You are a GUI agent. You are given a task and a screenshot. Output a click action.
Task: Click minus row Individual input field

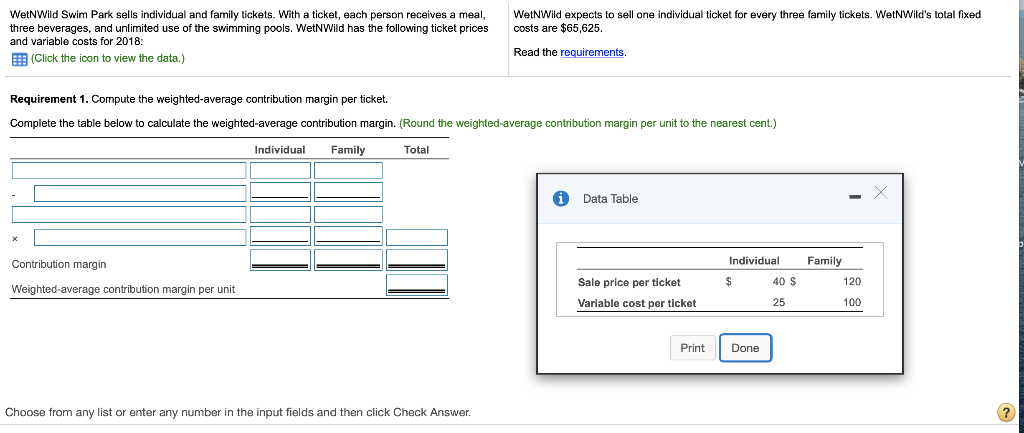click(281, 192)
